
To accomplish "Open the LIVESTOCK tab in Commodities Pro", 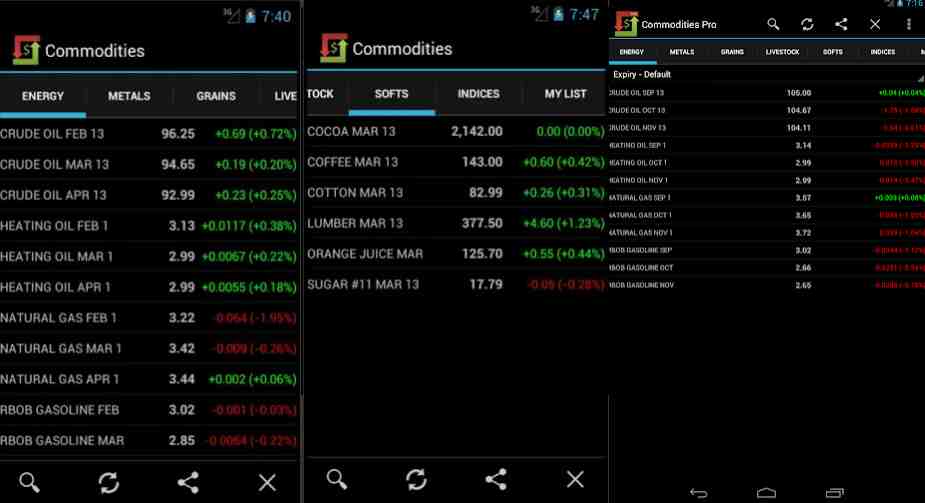I will pos(782,51).
